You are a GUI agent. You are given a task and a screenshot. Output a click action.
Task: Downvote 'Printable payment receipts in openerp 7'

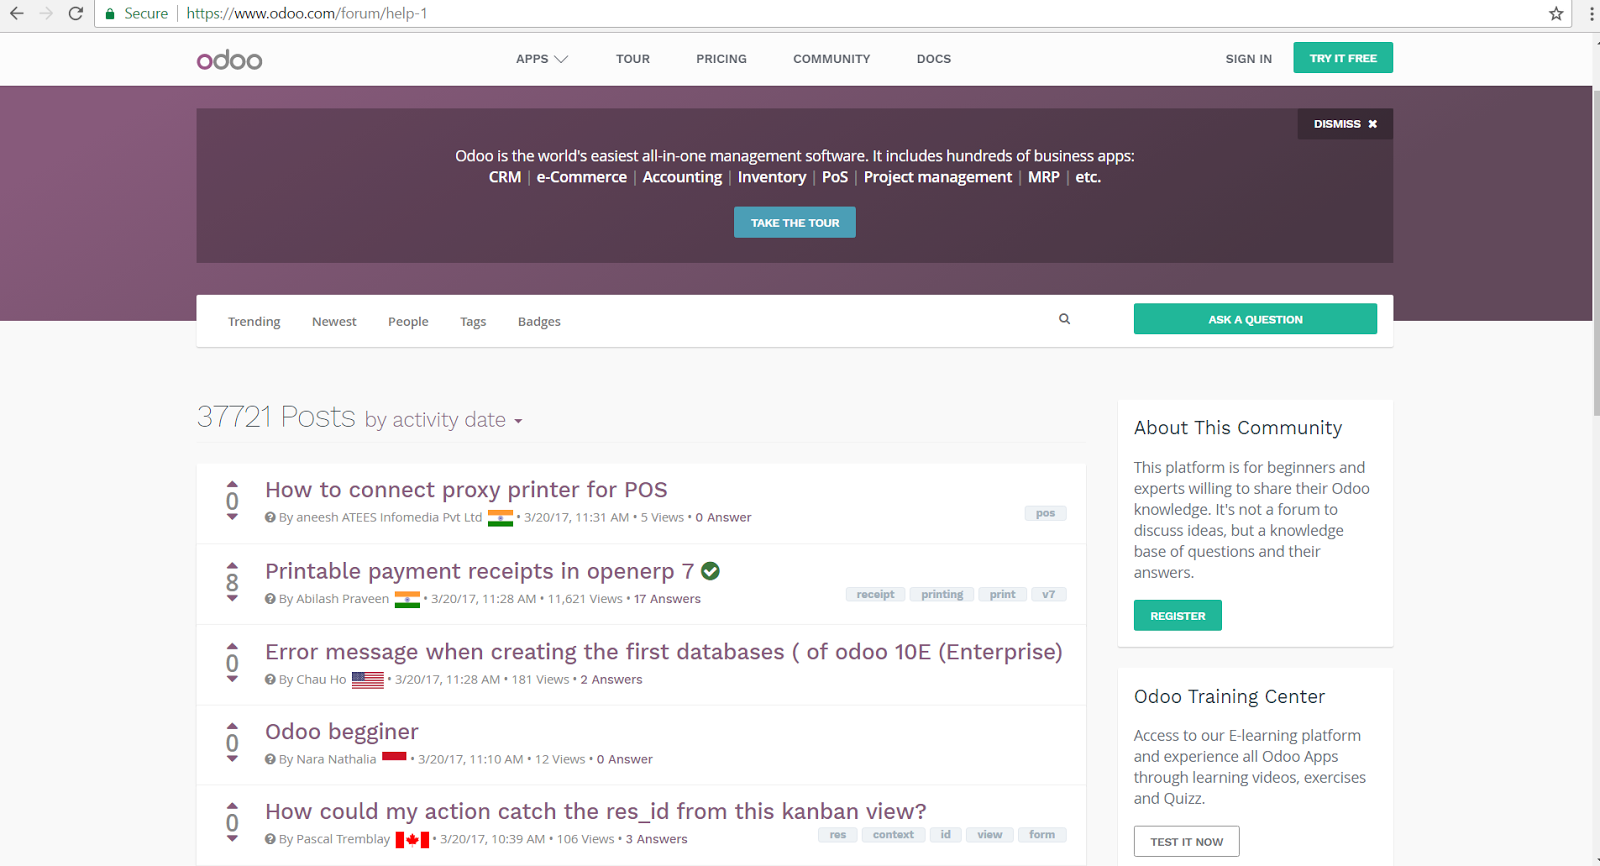pos(232,599)
